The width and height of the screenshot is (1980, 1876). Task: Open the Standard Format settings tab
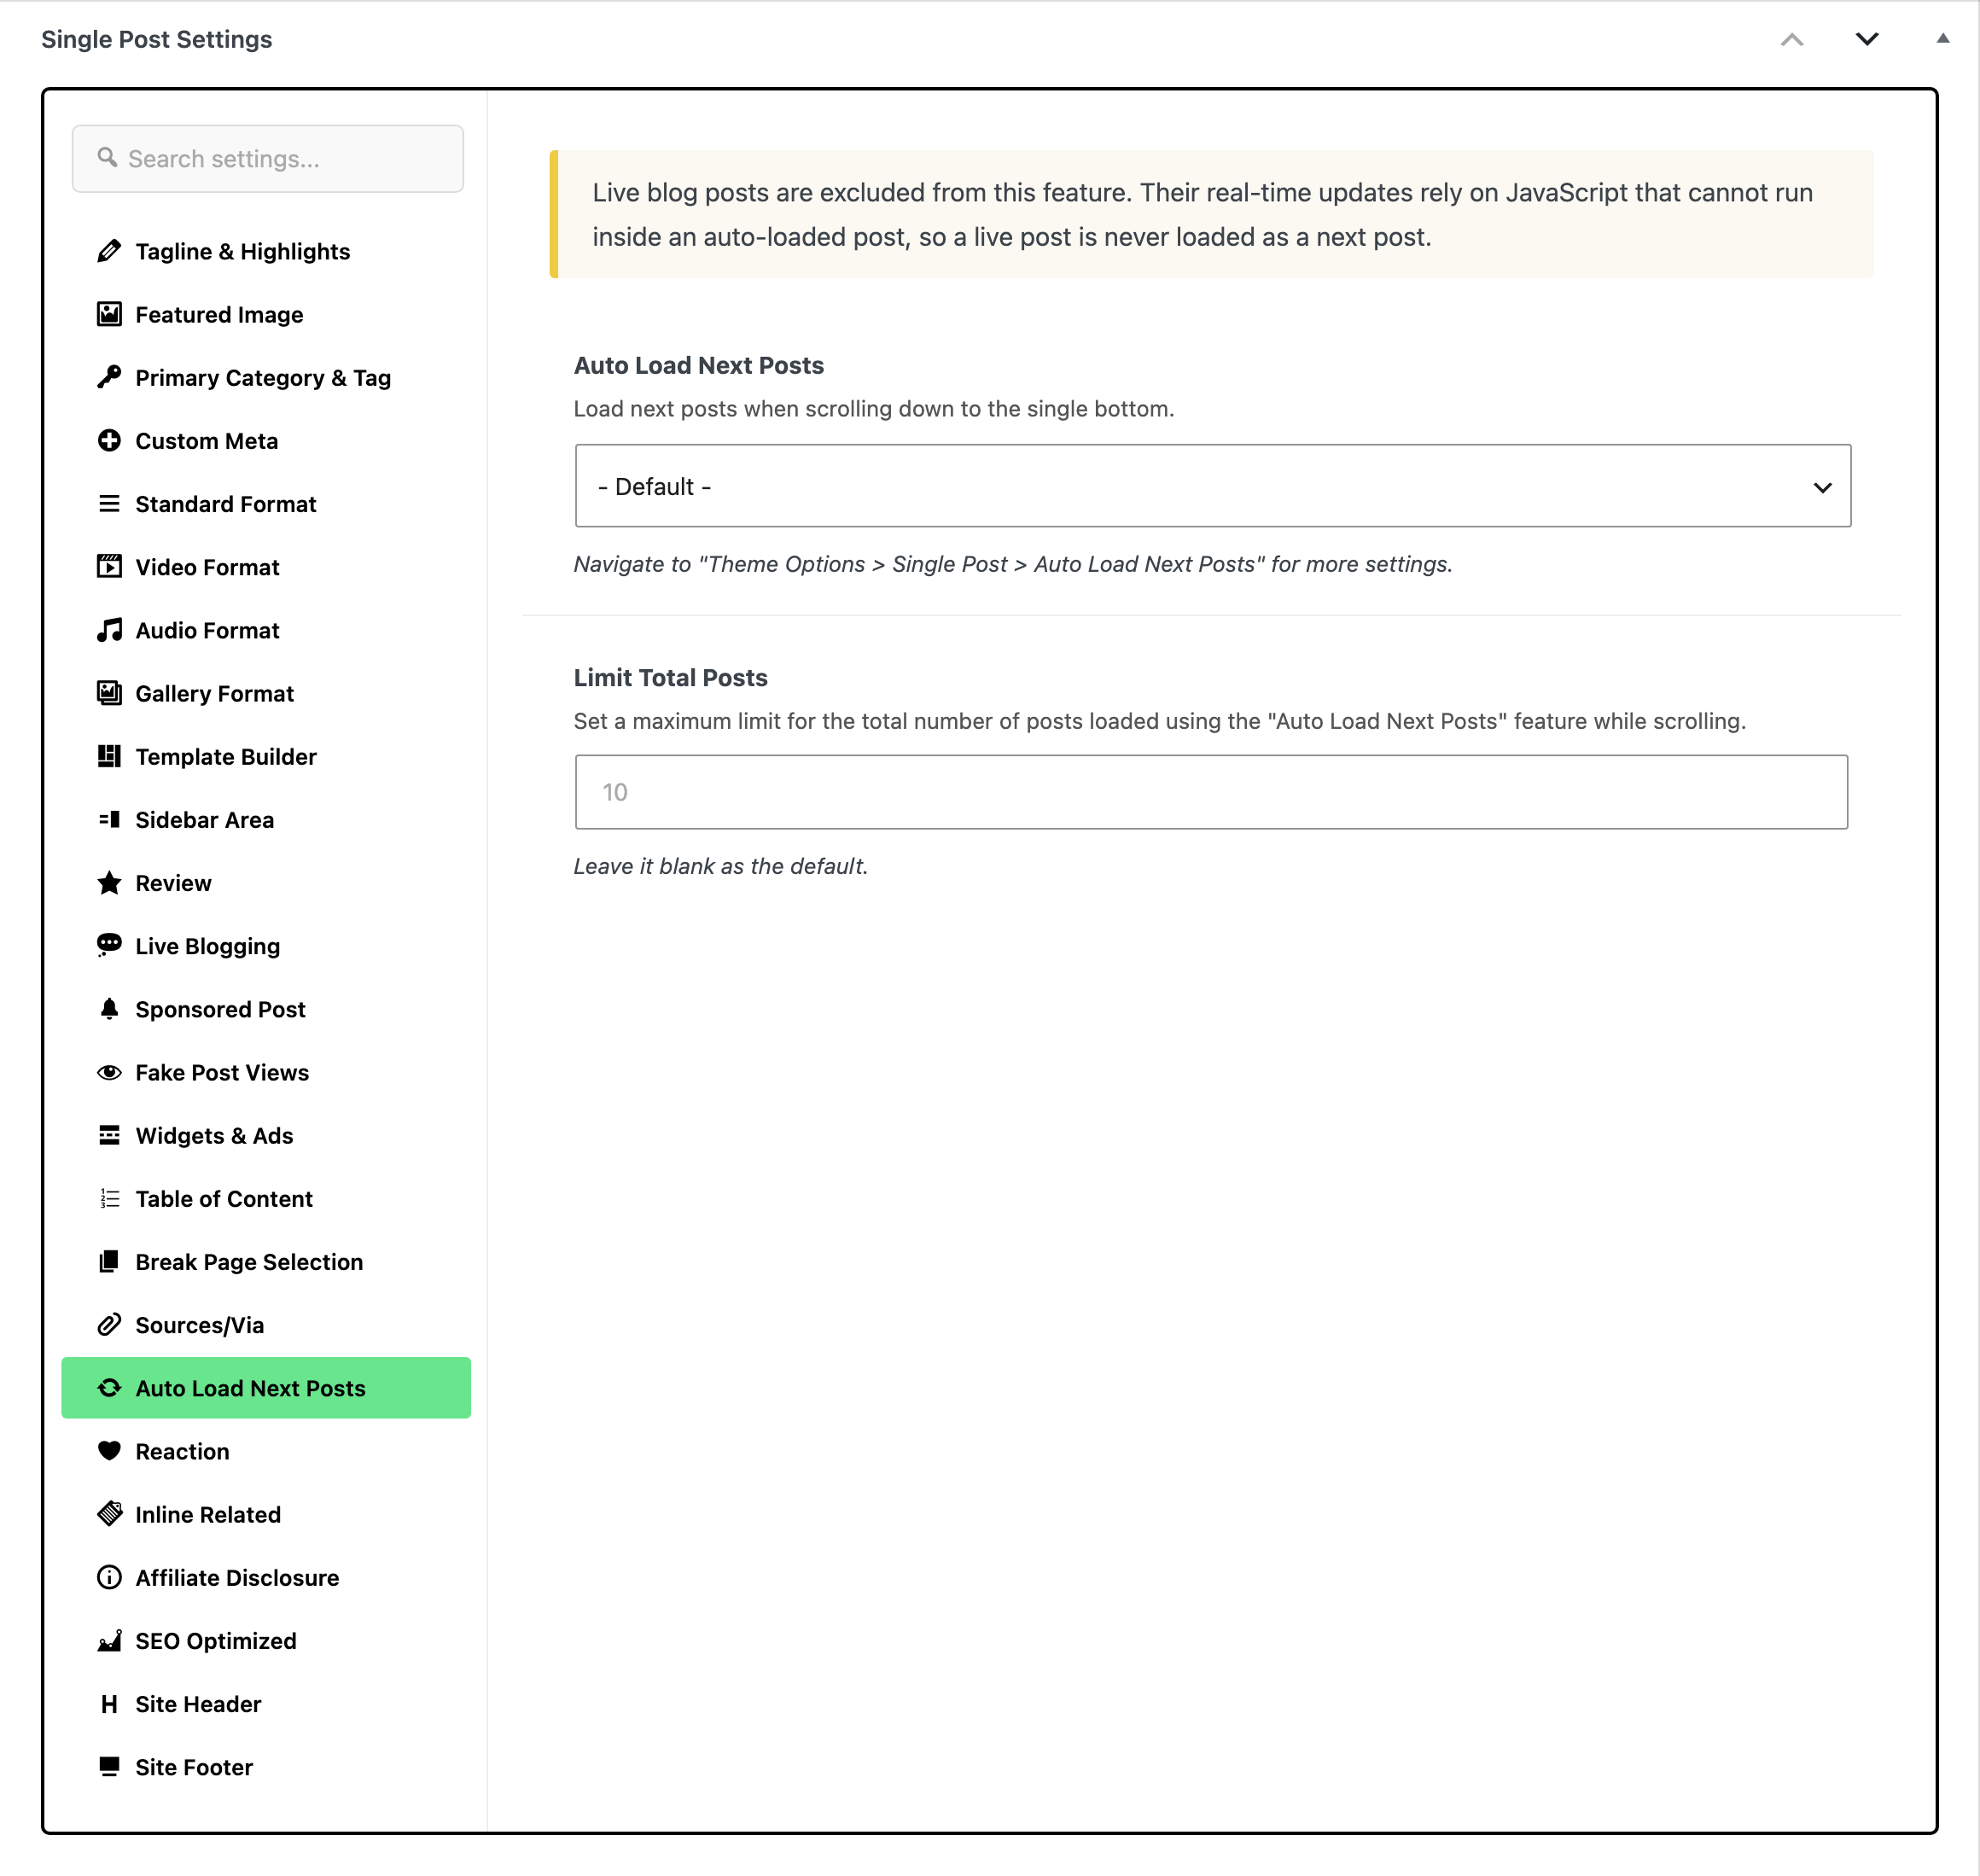point(266,504)
